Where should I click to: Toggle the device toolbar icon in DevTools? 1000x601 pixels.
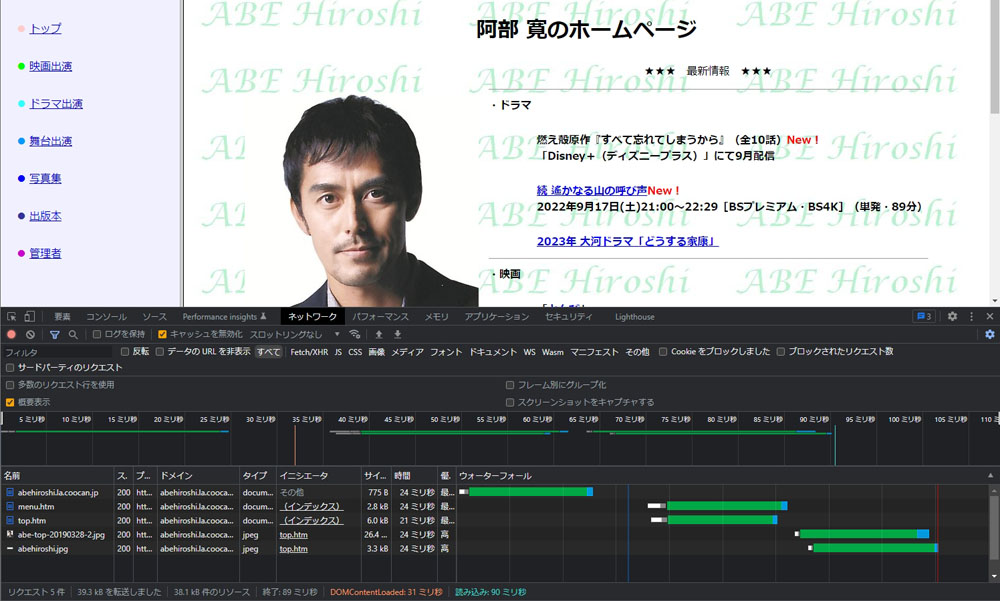click(x=29, y=316)
